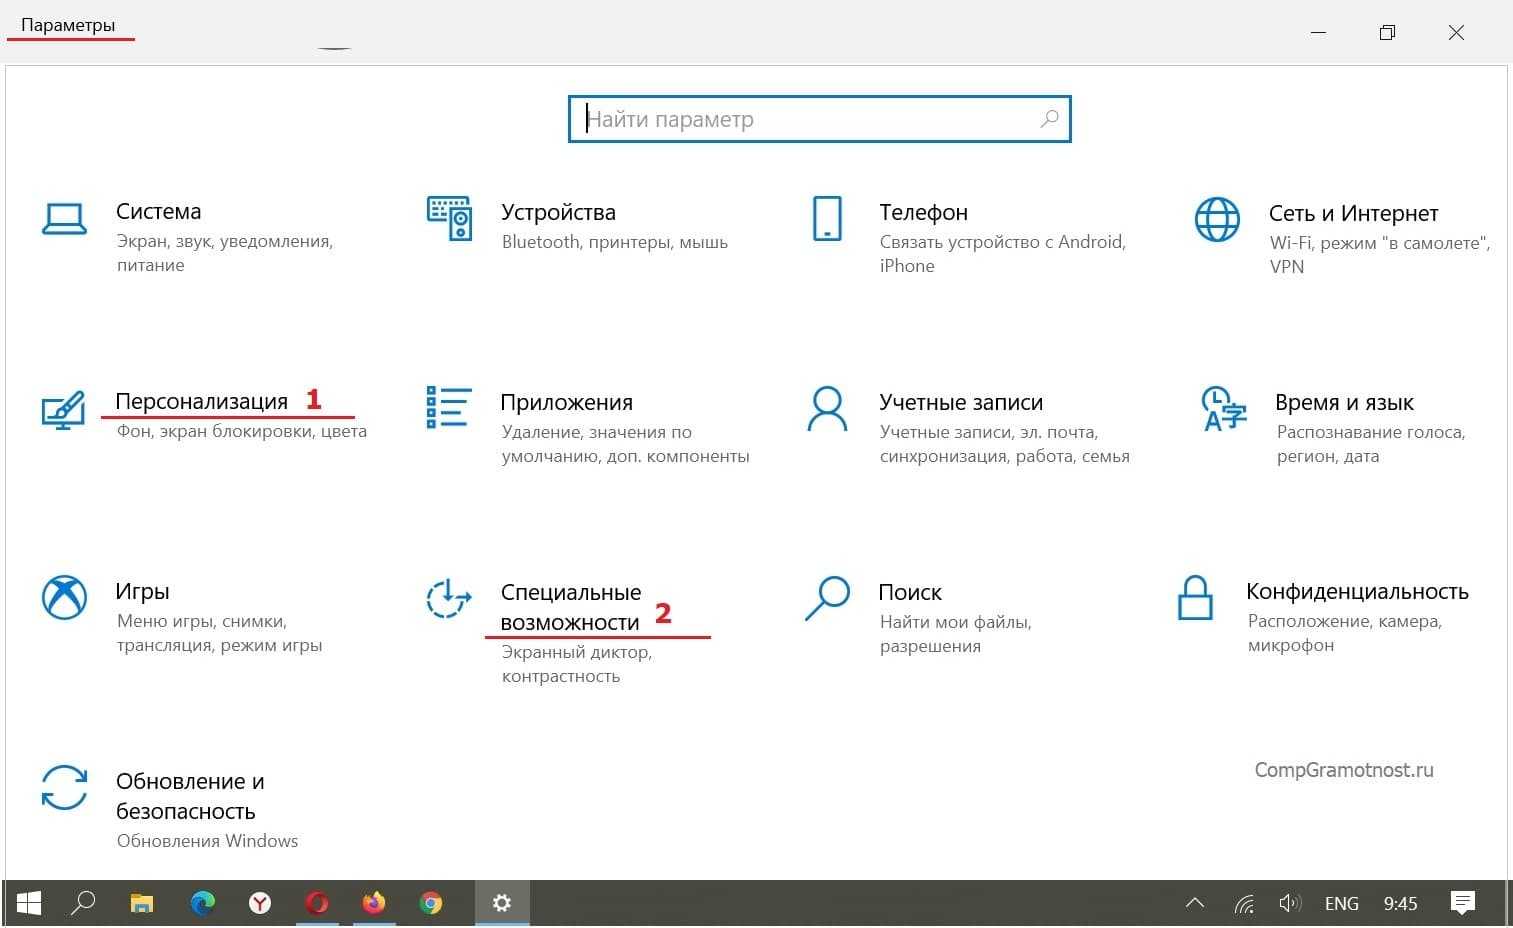Viewport: 1513px width, 928px height.
Task: Open the Учетные записи person icon
Action: tap(827, 408)
